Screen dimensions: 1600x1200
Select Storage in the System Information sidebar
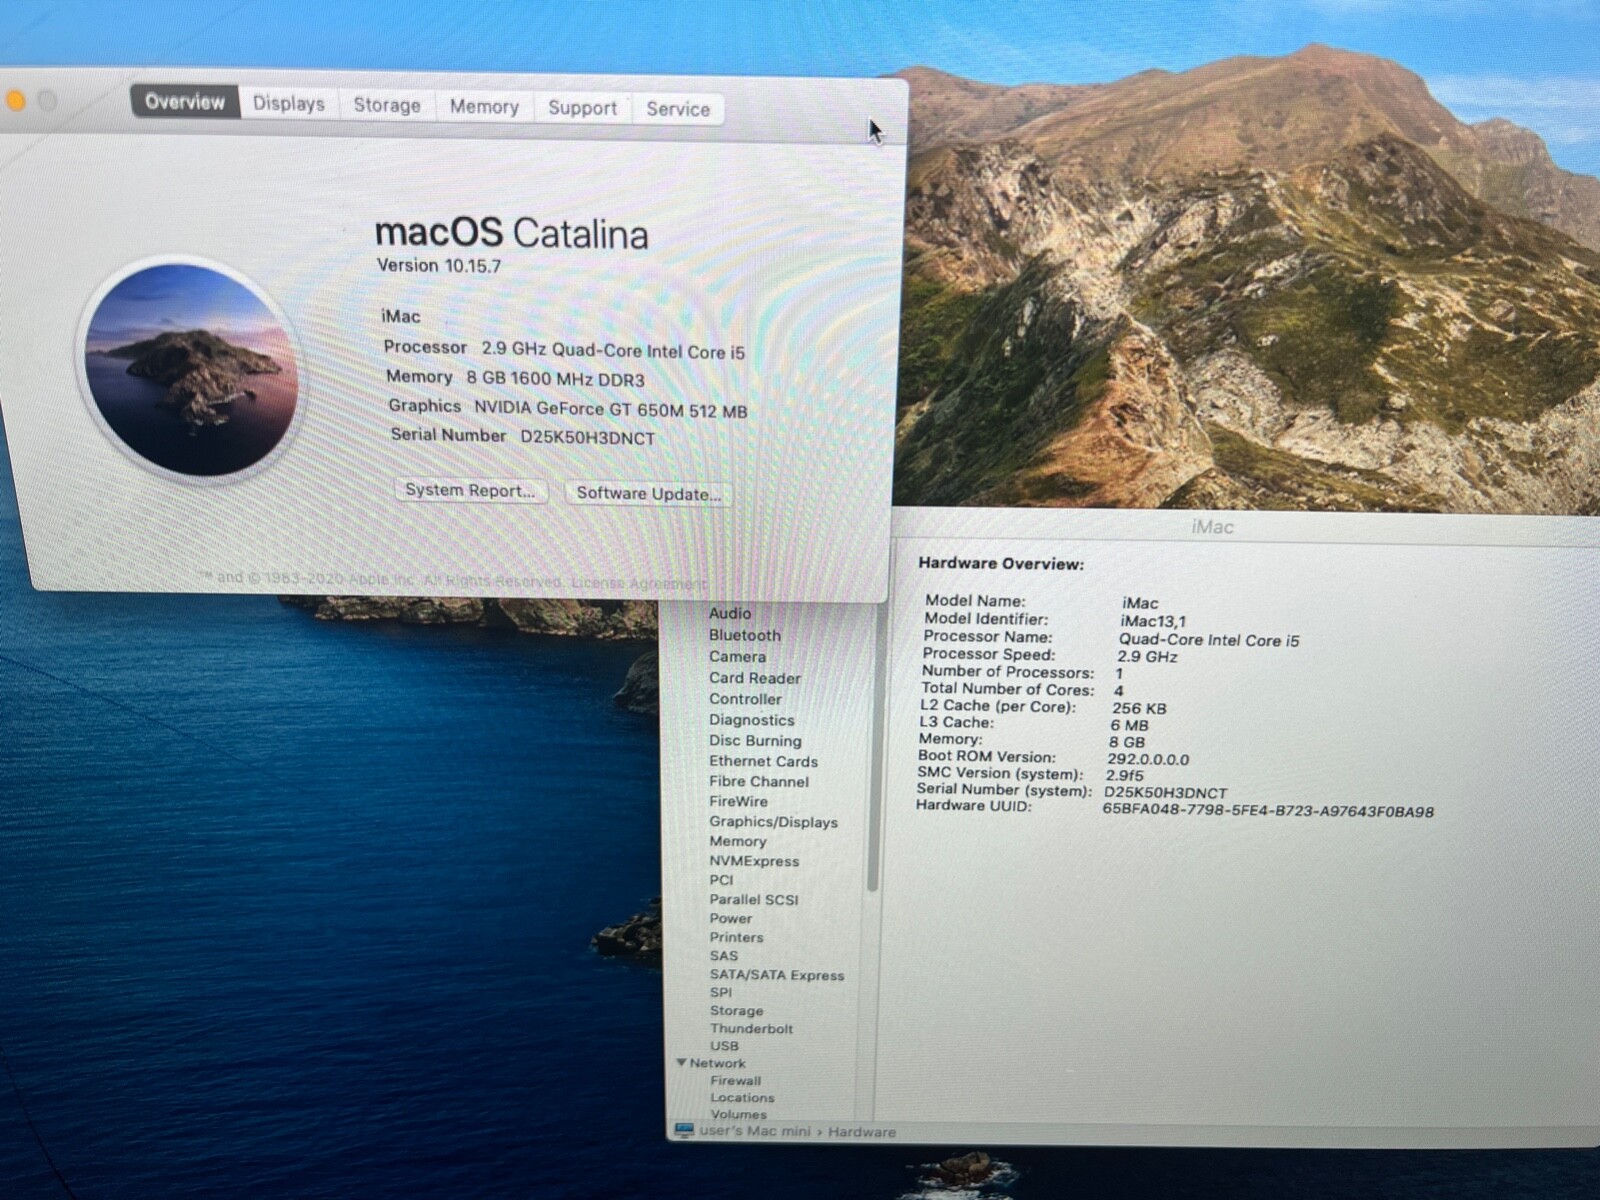point(737,1011)
